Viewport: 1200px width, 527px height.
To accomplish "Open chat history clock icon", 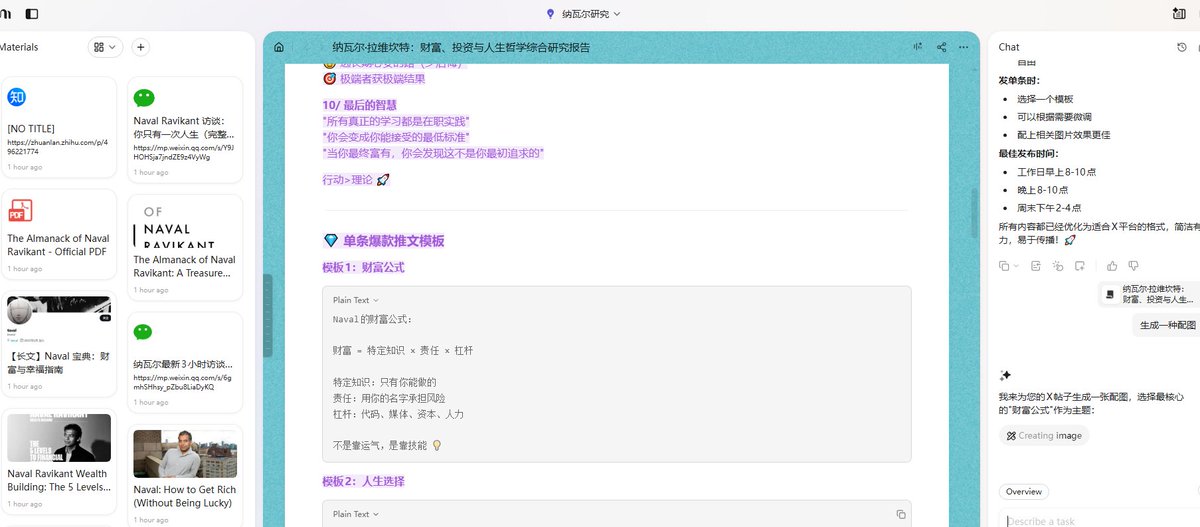I will pyautogui.click(x=1182, y=47).
